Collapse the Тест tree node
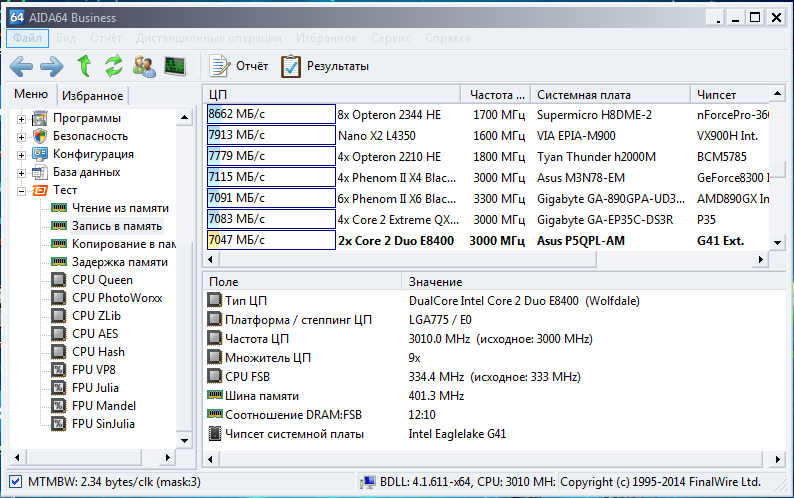 click(x=22, y=190)
